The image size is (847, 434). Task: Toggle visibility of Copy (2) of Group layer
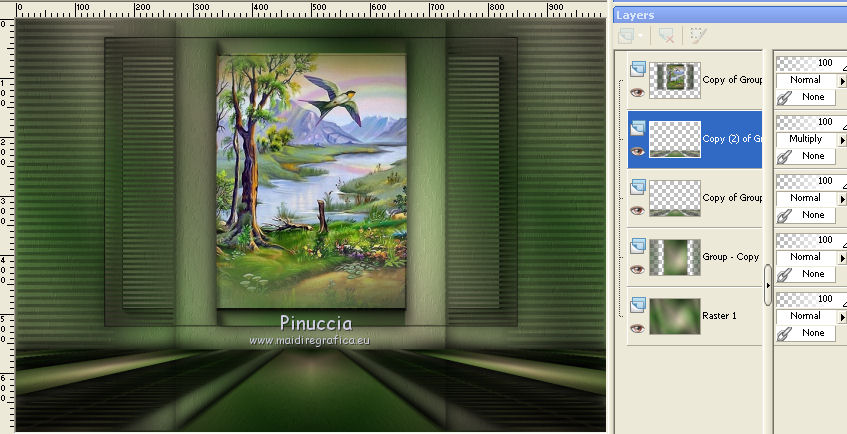[637, 151]
